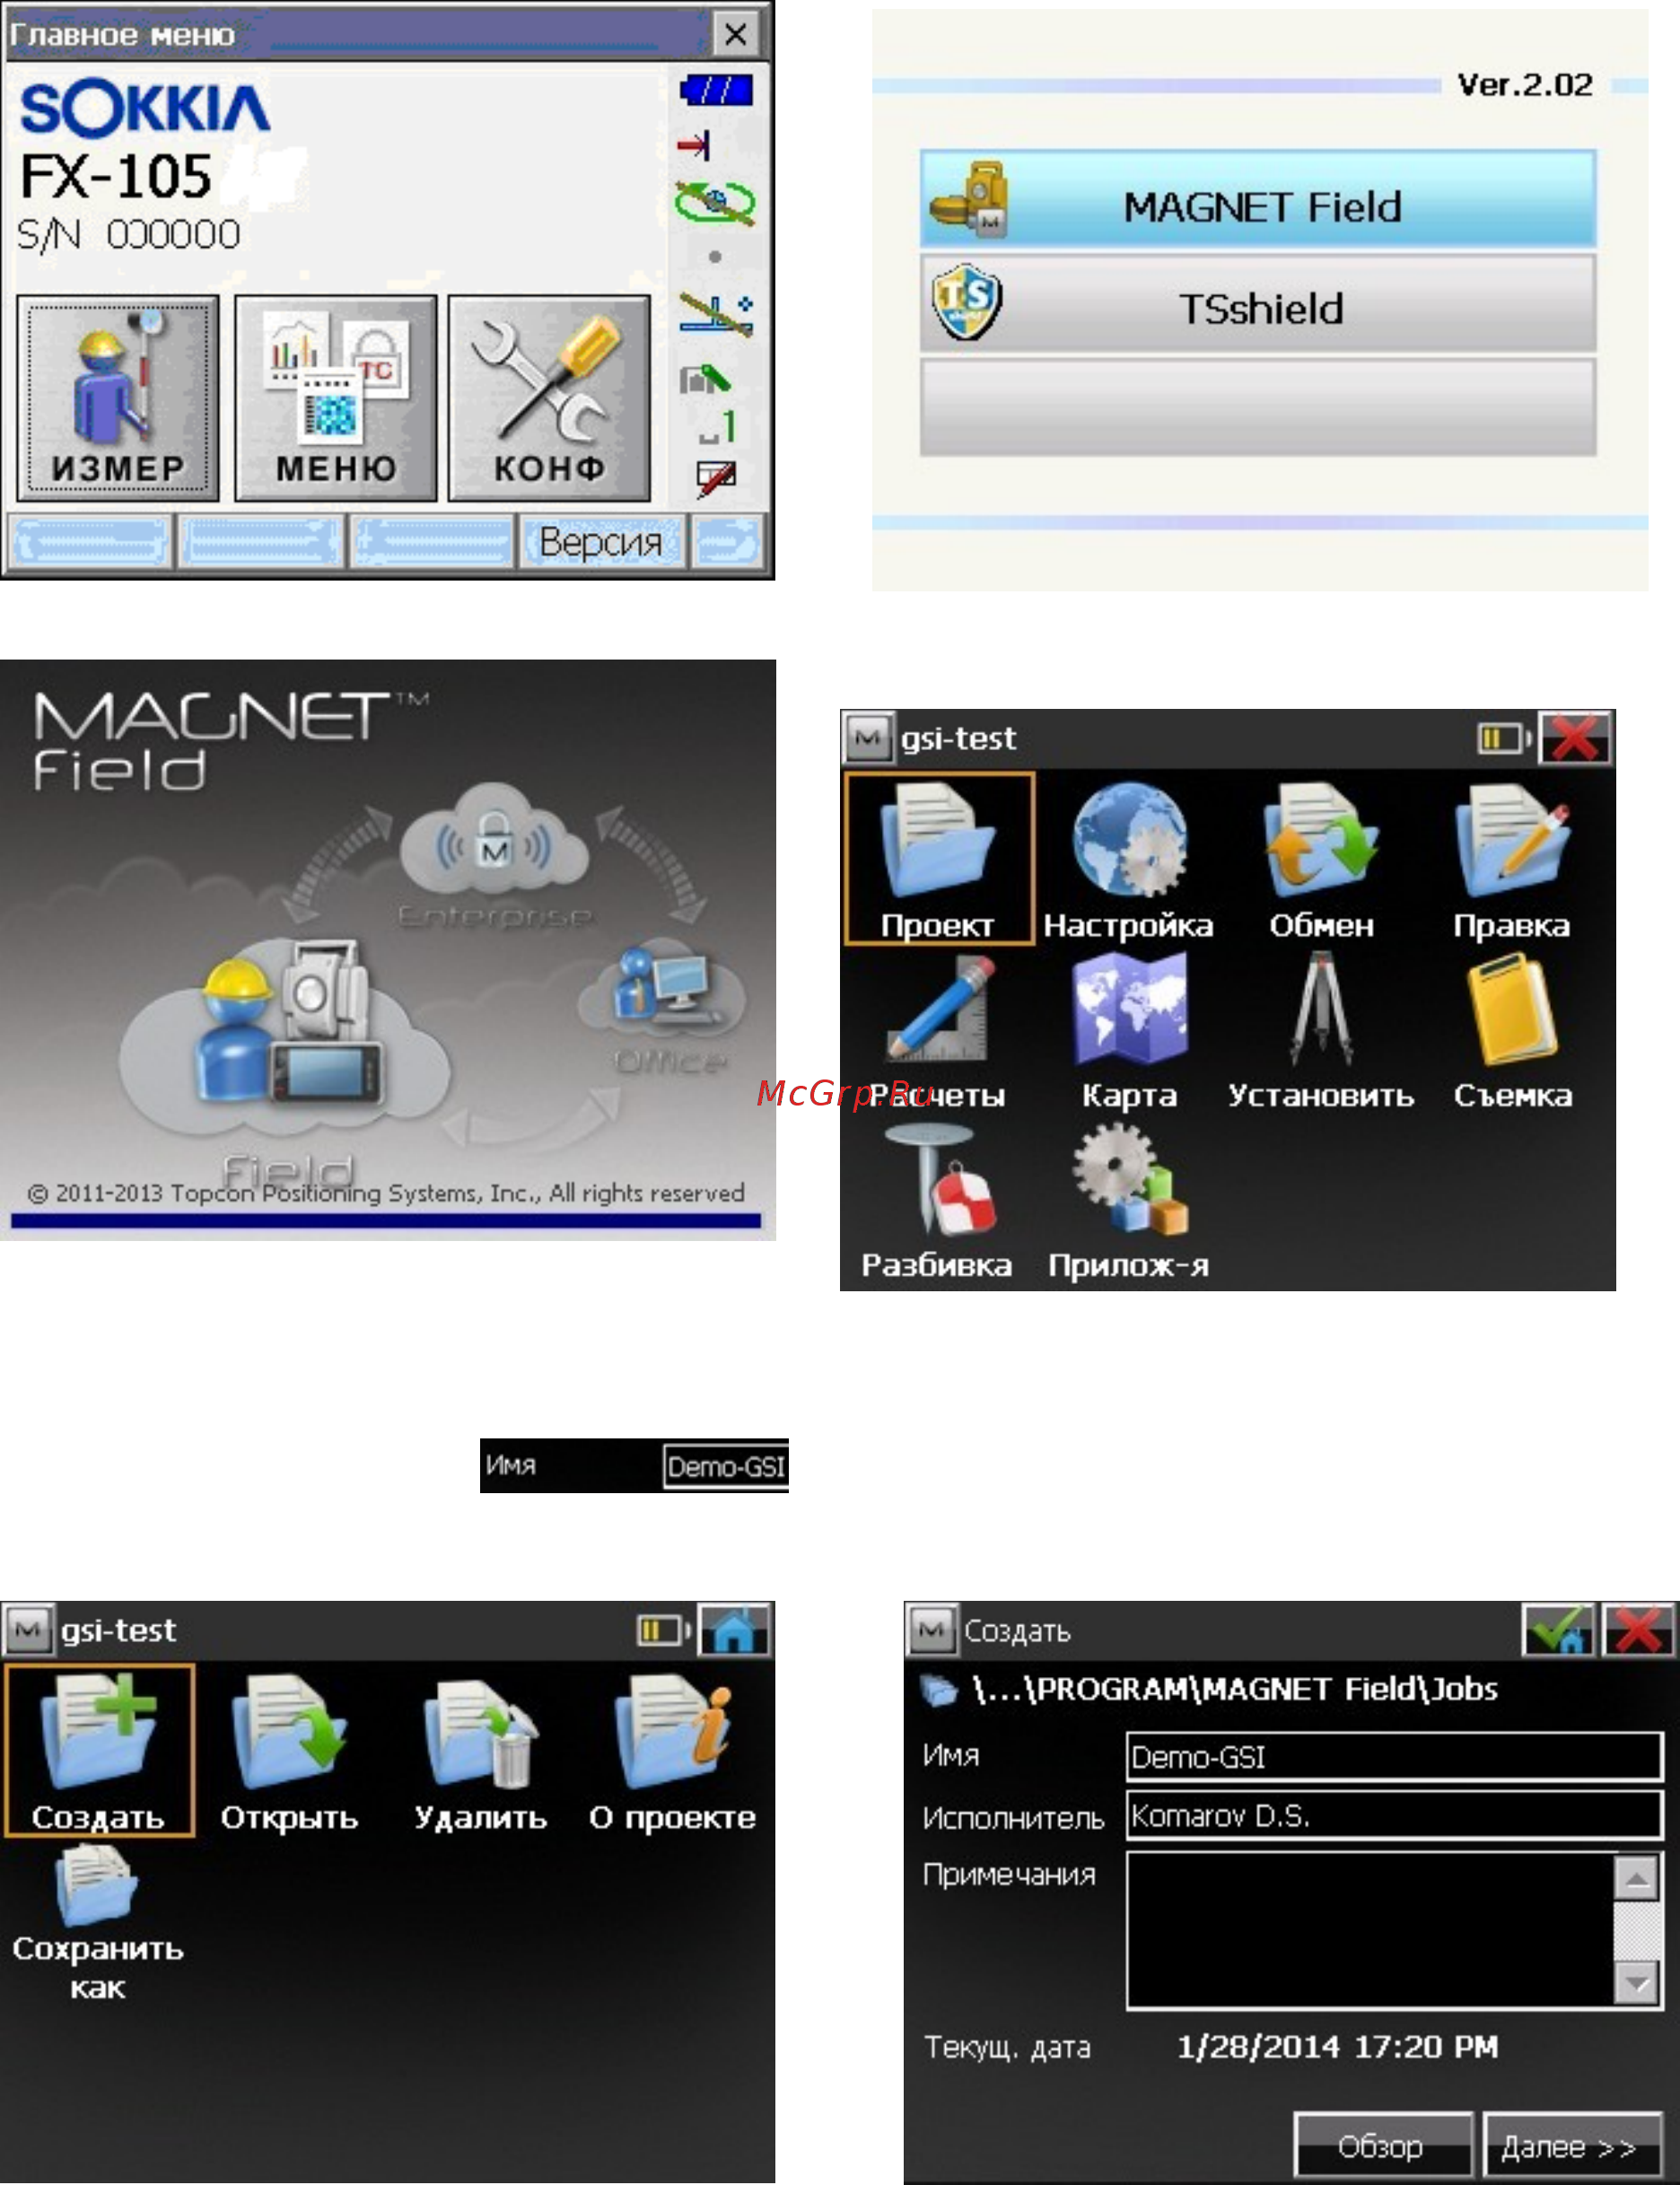Click the M logo in Создать title bar
Screen dimensions: 1680x2185
tap(931, 1630)
